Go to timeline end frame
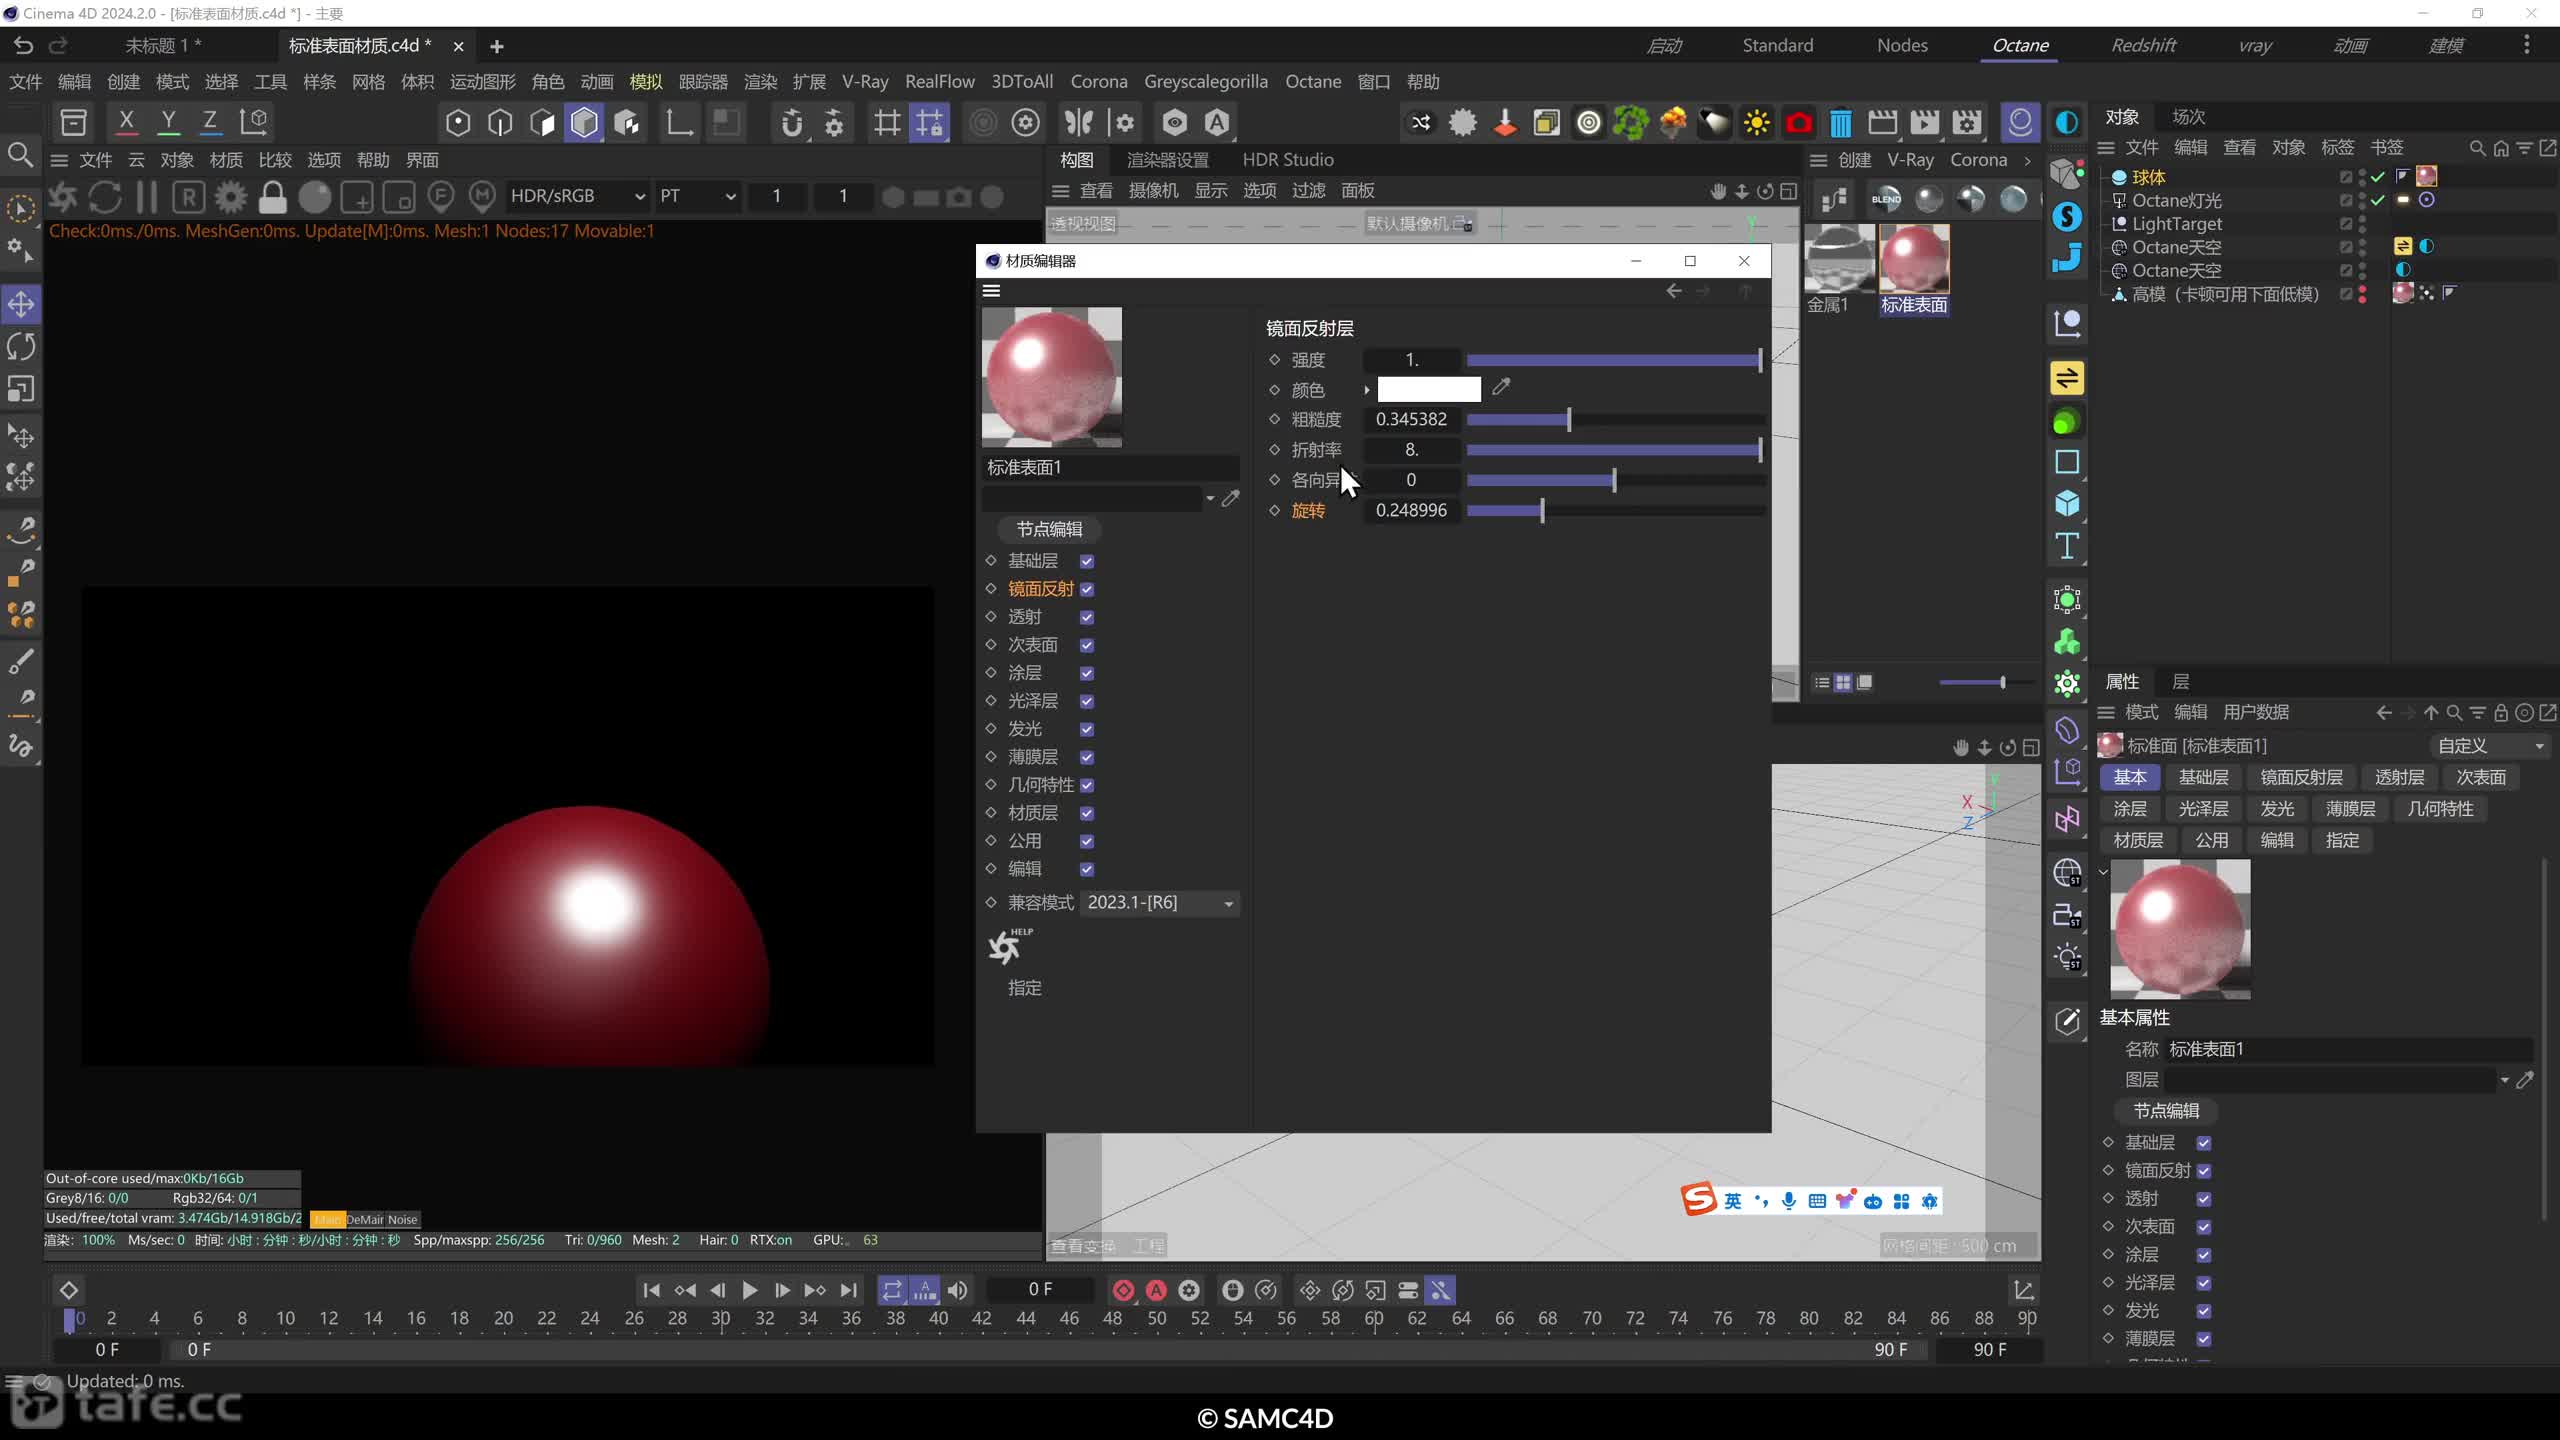2560x1440 pixels. tap(849, 1290)
